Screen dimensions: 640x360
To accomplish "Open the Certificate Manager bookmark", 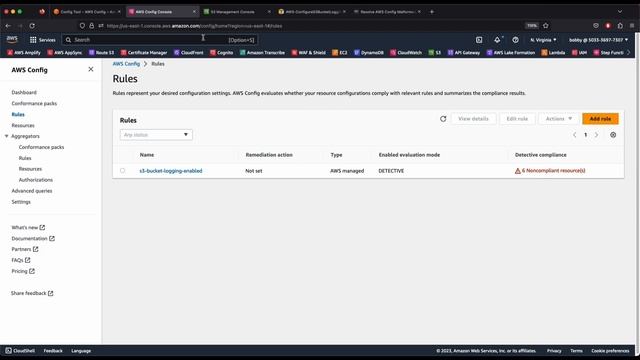I will (x=144, y=52).
